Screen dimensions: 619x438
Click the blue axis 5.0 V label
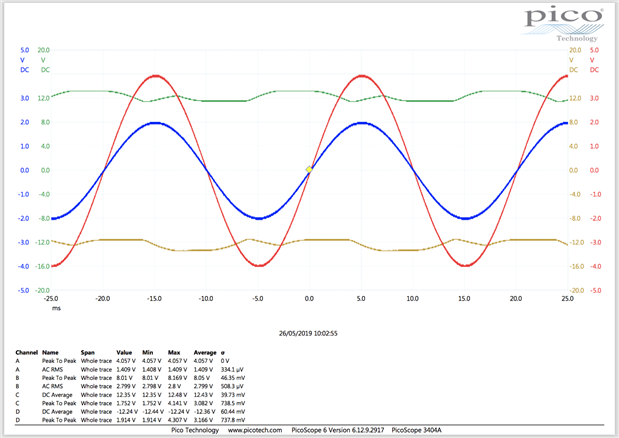[x=24, y=49]
